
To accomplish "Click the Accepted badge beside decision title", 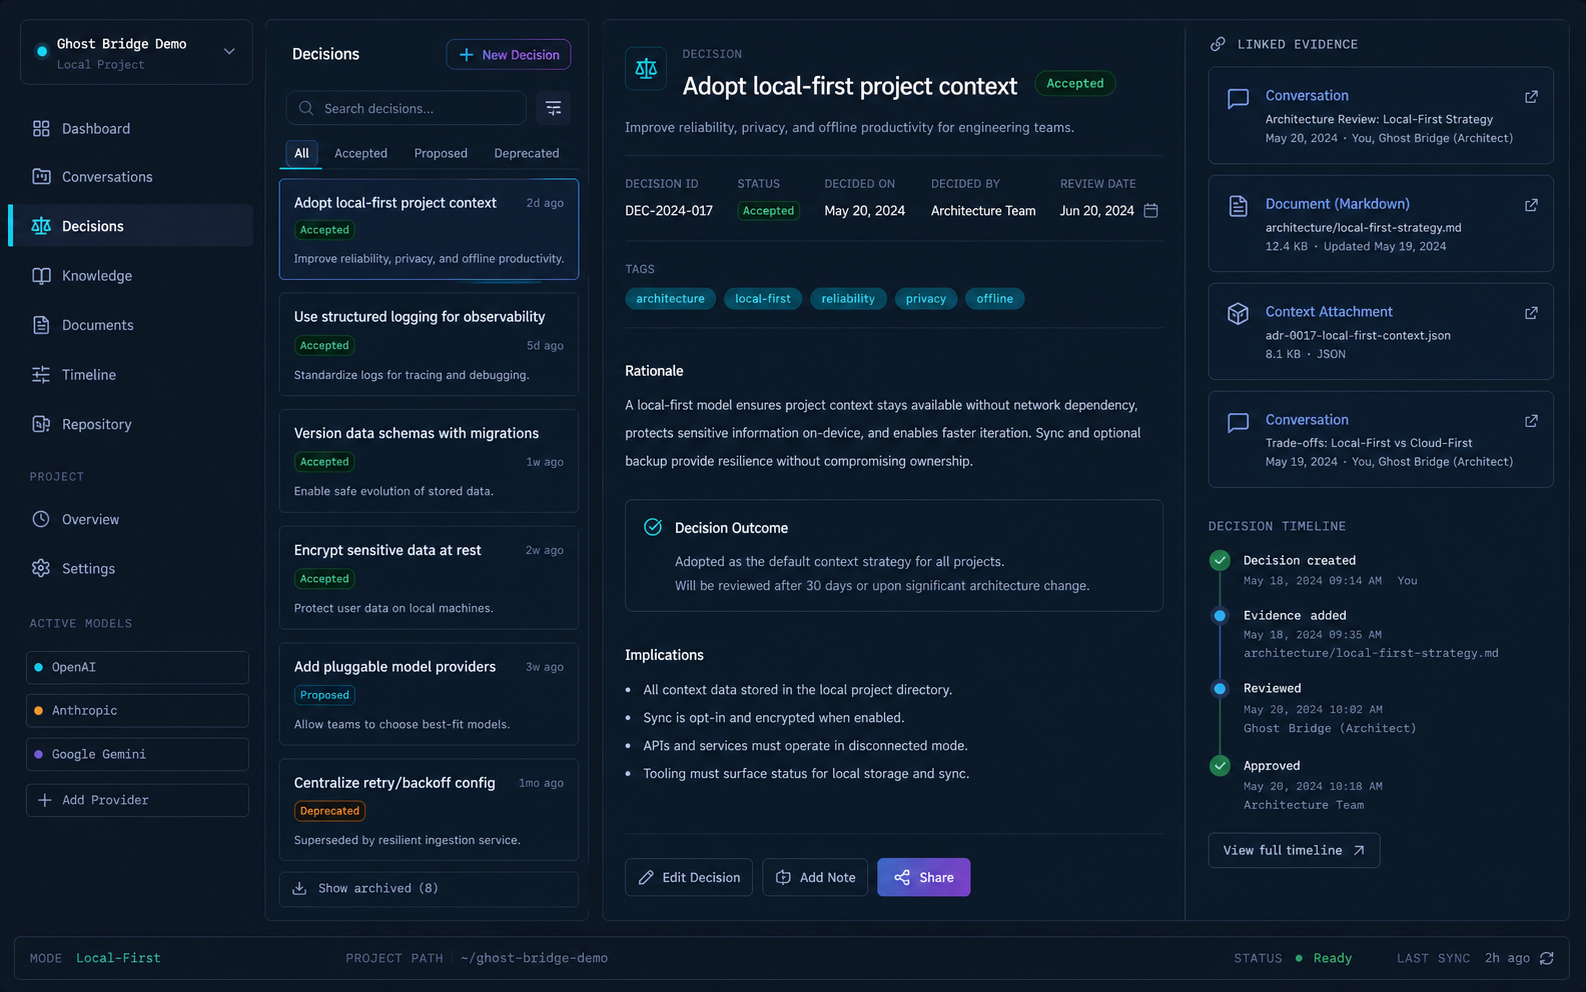I will tap(1075, 84).
